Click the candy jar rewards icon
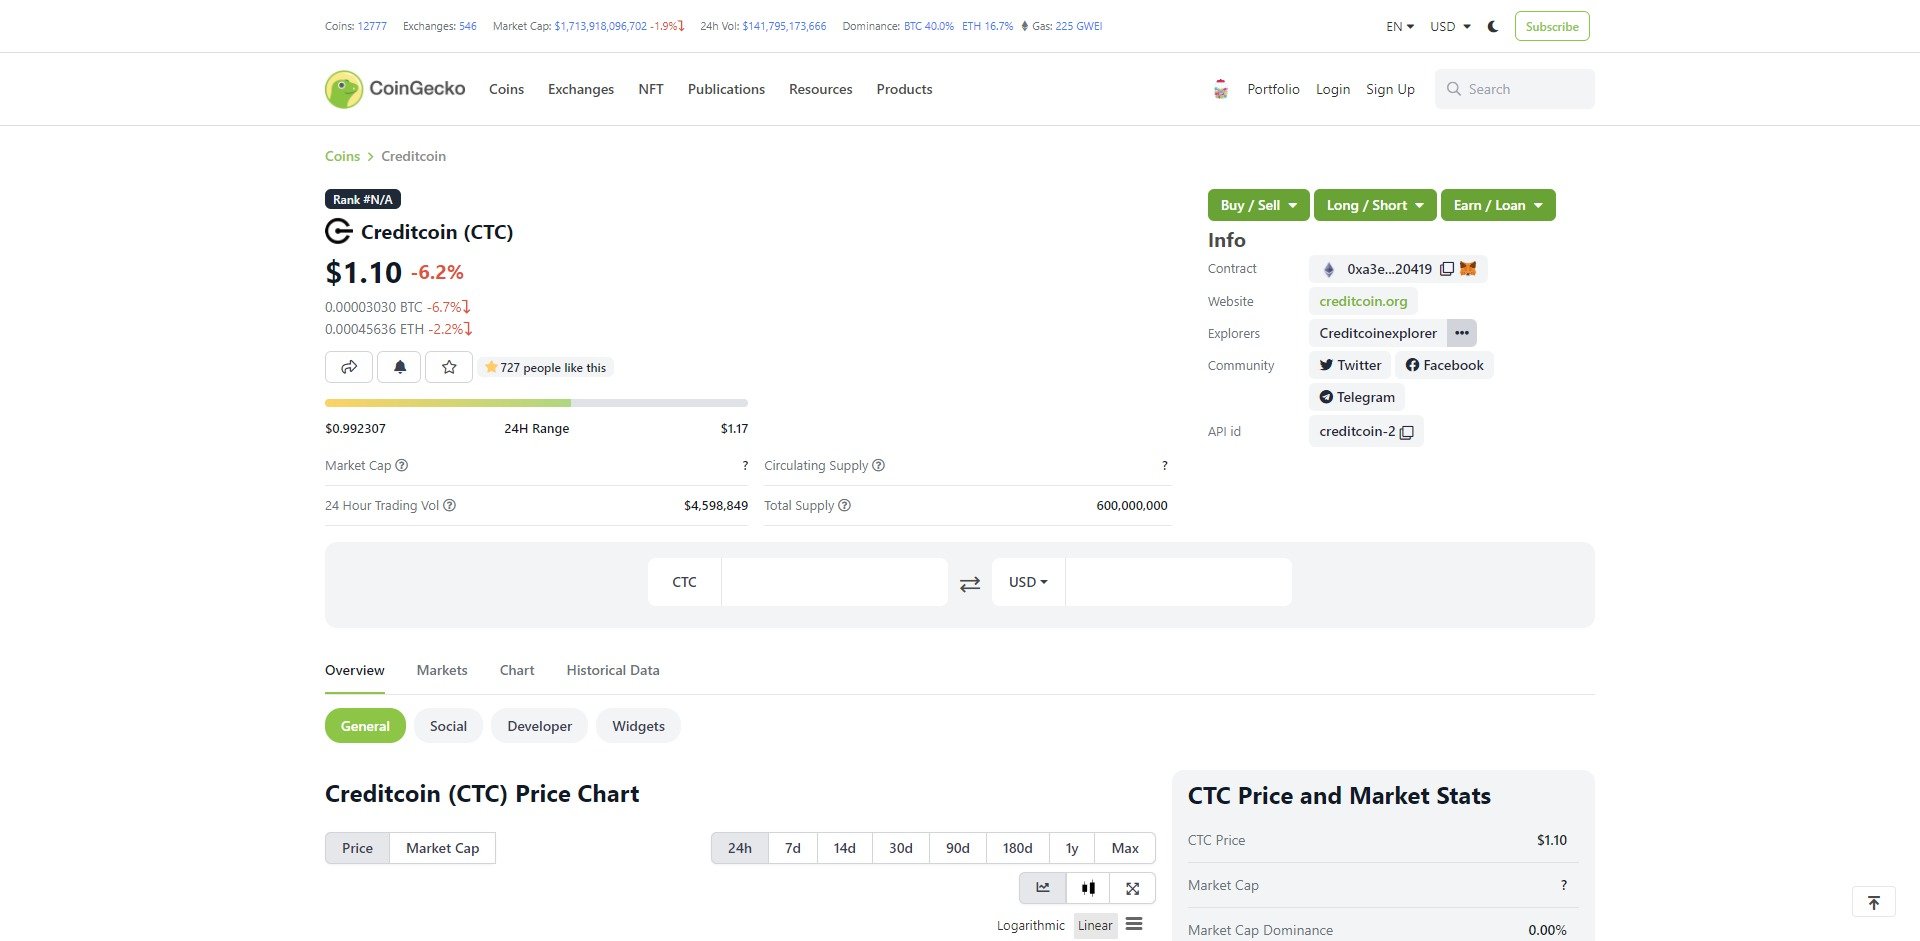Viewport: 1920px width, 941px height. 1221,89
